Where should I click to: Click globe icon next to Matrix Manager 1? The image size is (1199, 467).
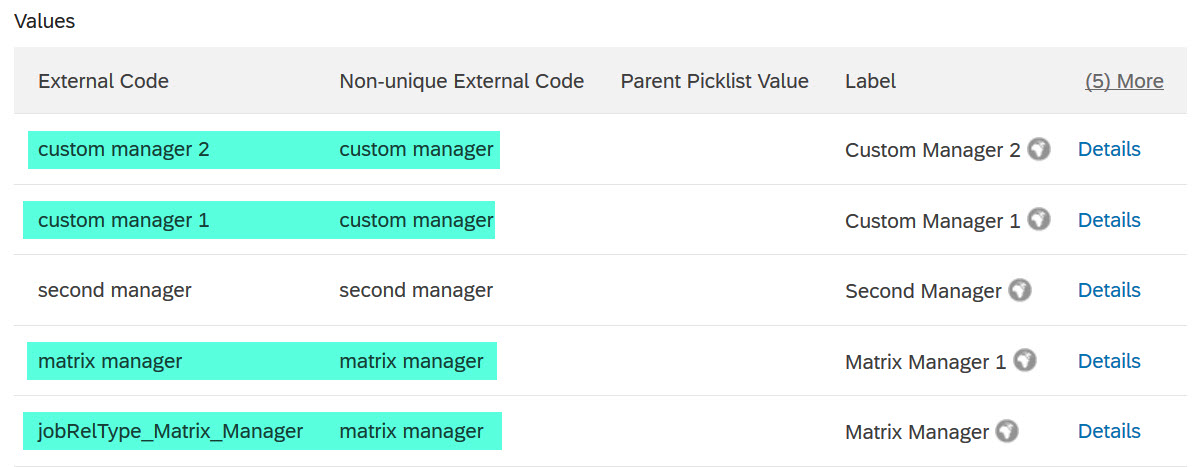1025,361
